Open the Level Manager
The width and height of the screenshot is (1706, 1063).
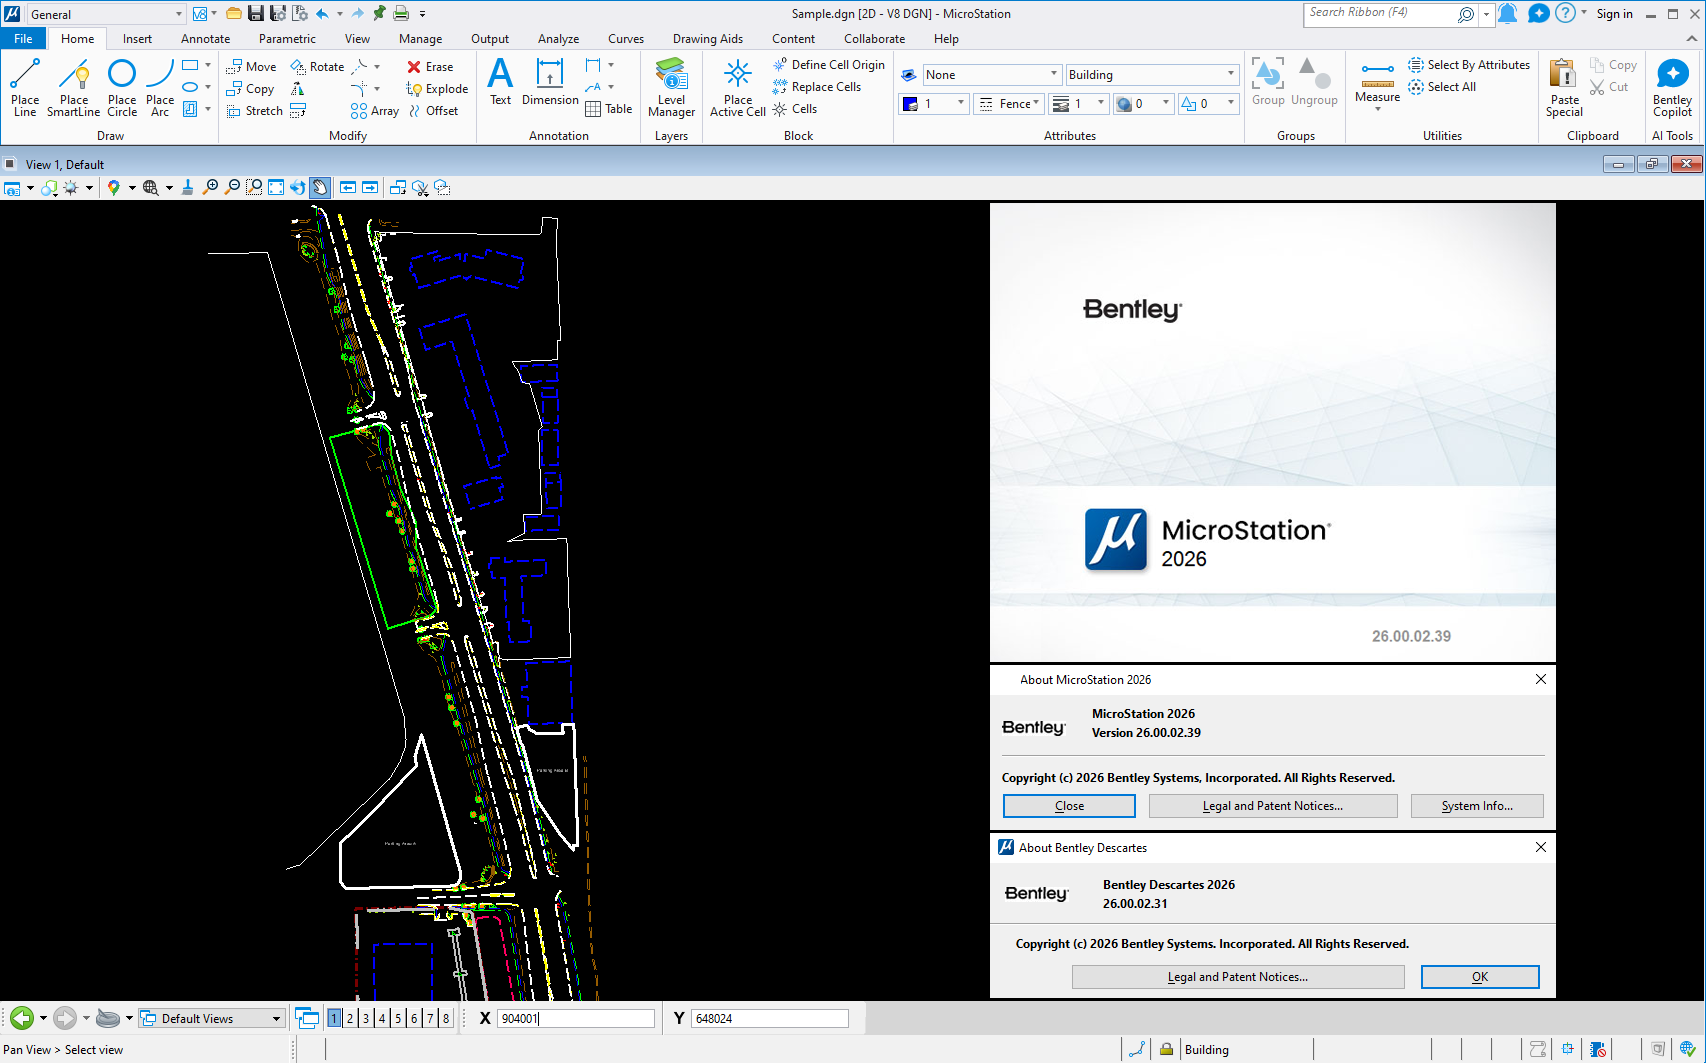pyautogui.click(x=671, y=87)
